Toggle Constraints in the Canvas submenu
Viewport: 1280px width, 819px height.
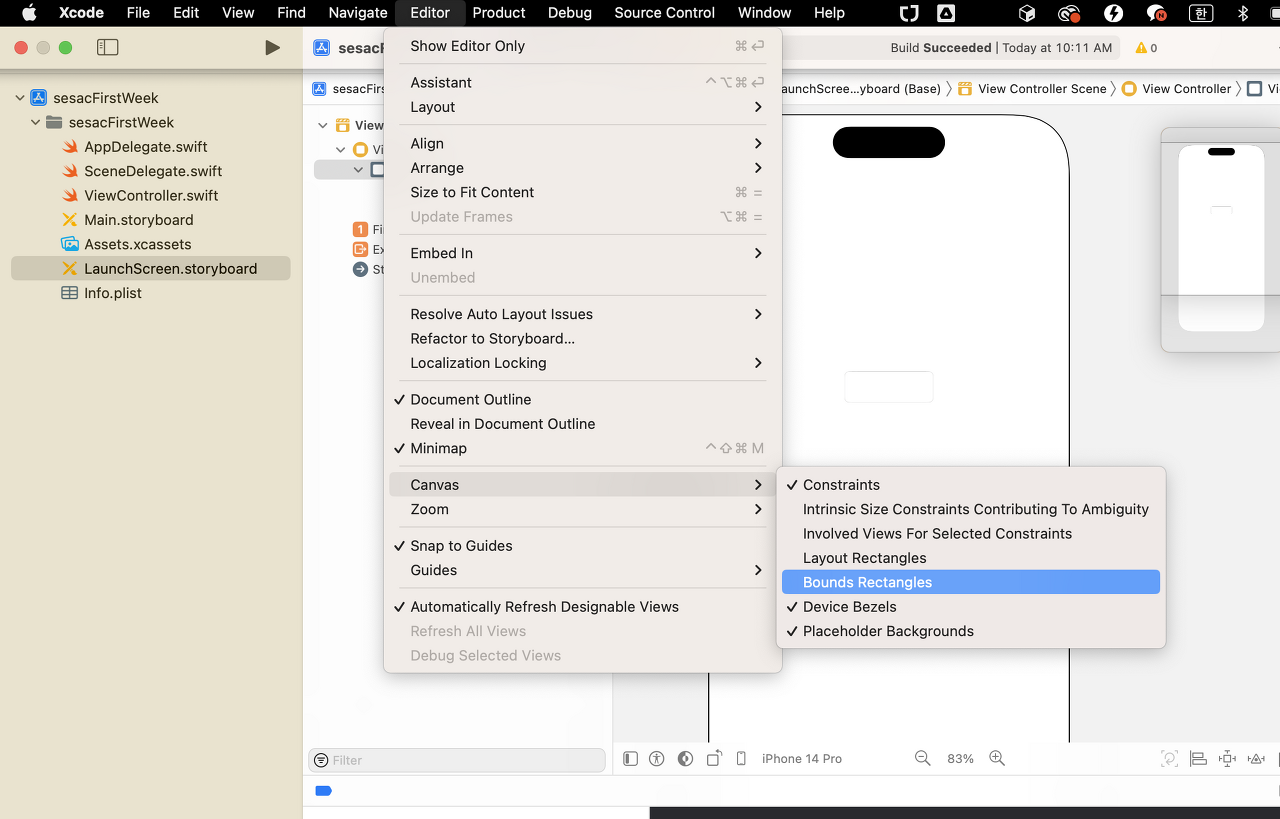click(972, 484)
